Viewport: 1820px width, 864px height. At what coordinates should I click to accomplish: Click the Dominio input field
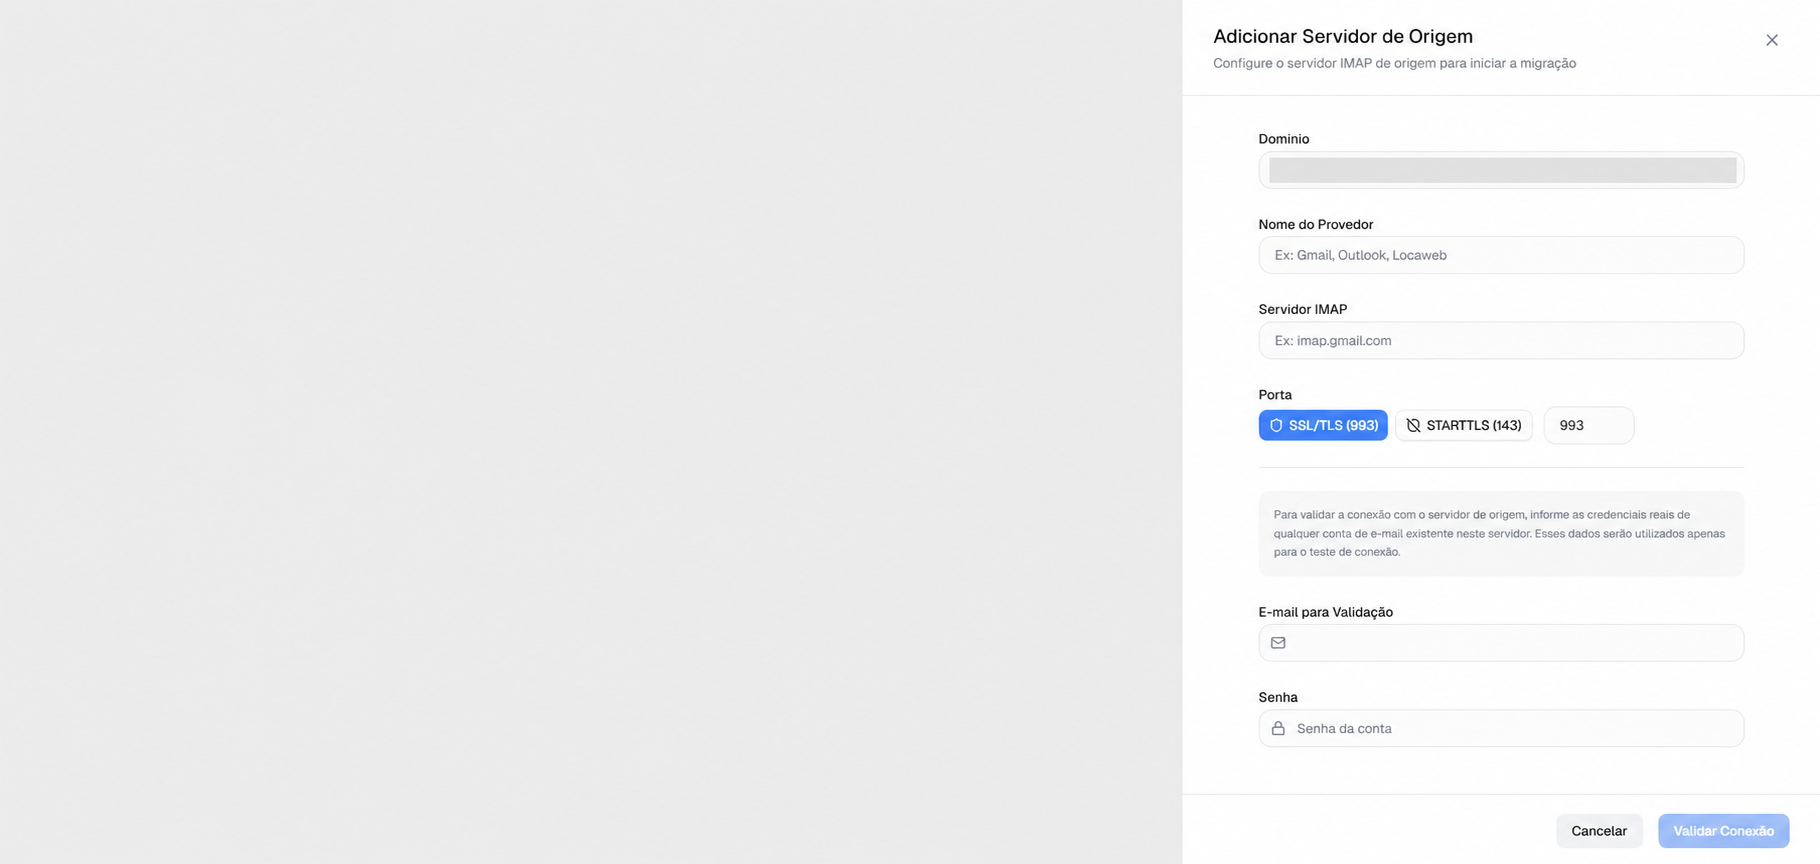[x=1501, y=170]
